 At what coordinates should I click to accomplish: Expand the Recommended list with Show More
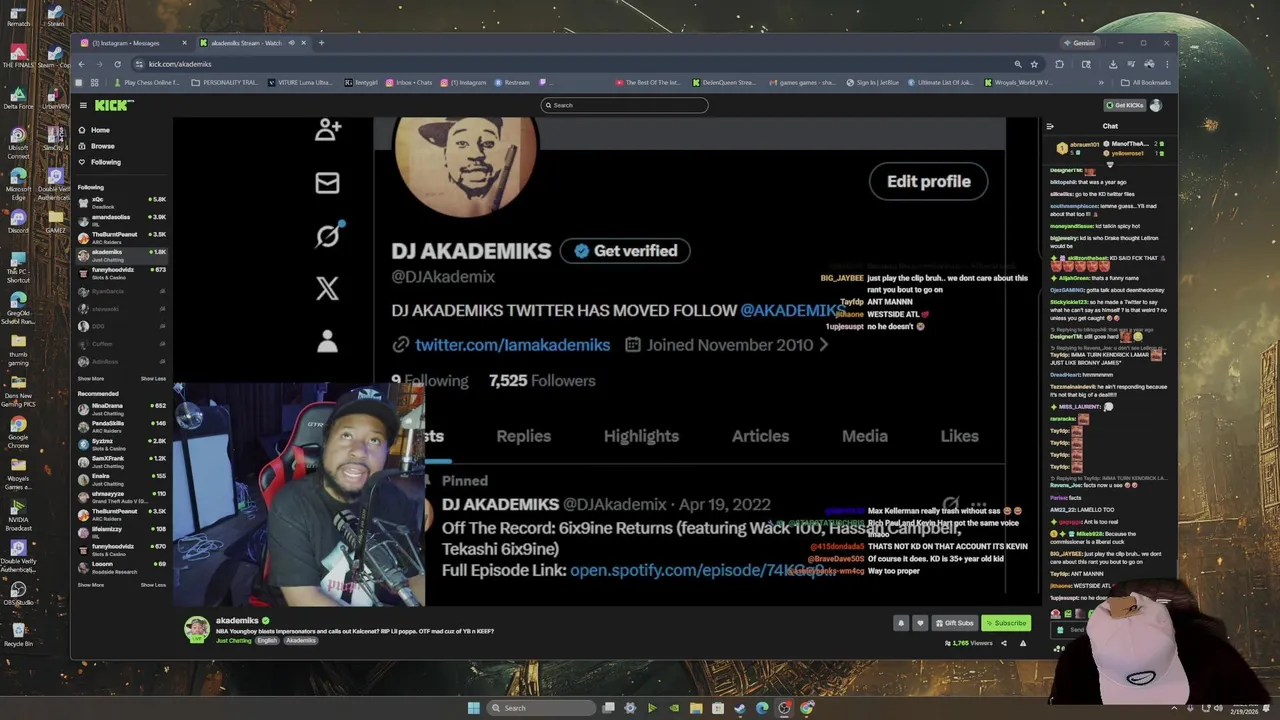click(91, 585)
